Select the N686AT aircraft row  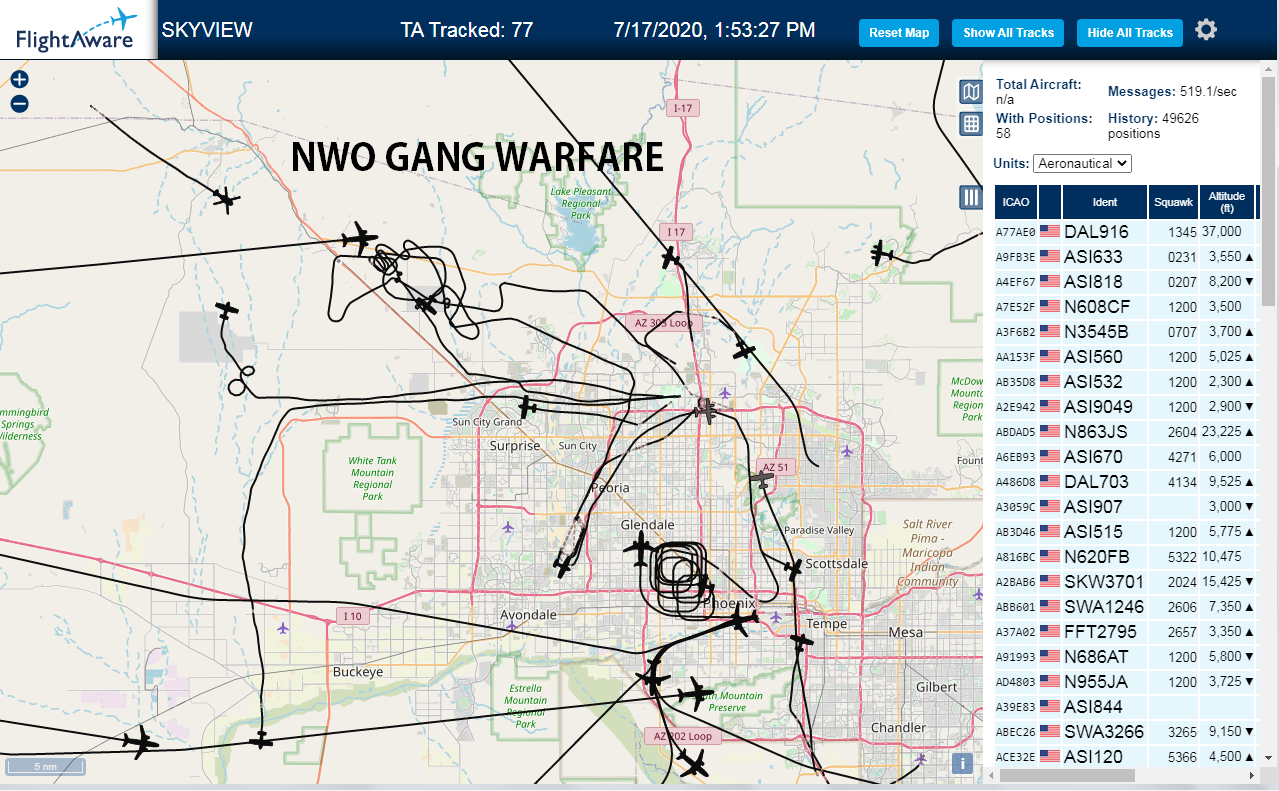(x=1125, y=657)
